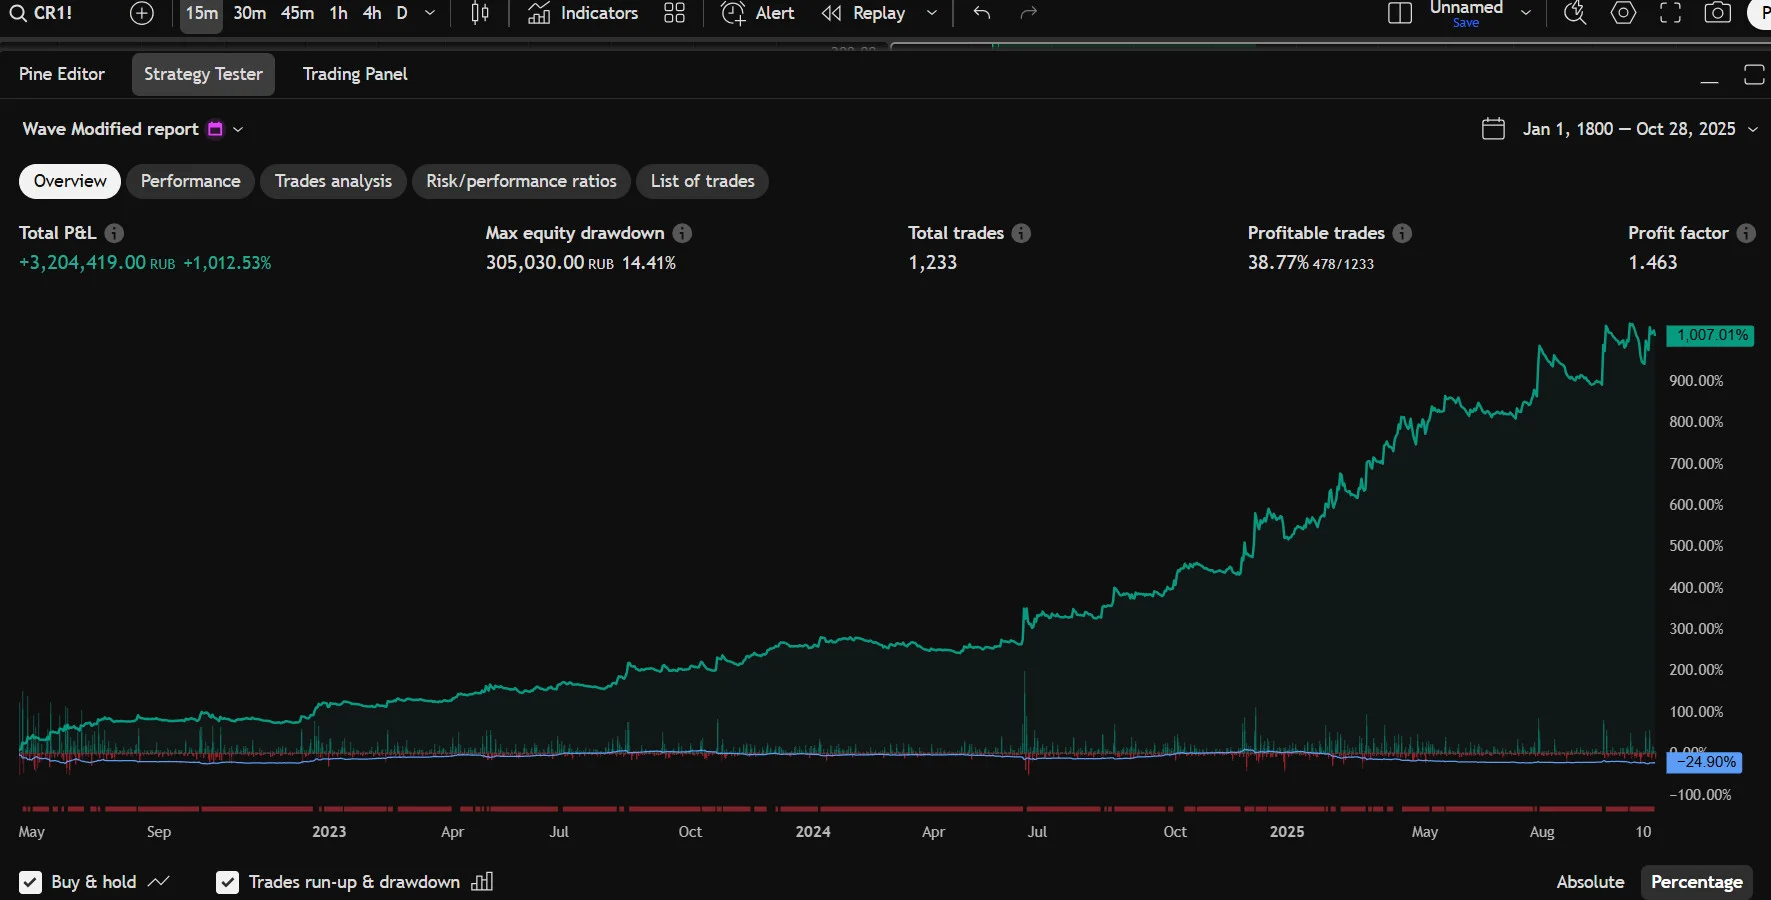Uncheck Trades run-up & drawdown checkbox

(228, 882)
